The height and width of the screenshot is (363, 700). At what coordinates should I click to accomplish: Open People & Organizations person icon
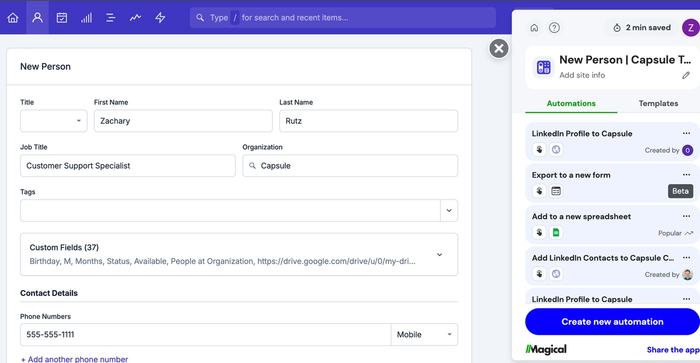tap(38, 17)
